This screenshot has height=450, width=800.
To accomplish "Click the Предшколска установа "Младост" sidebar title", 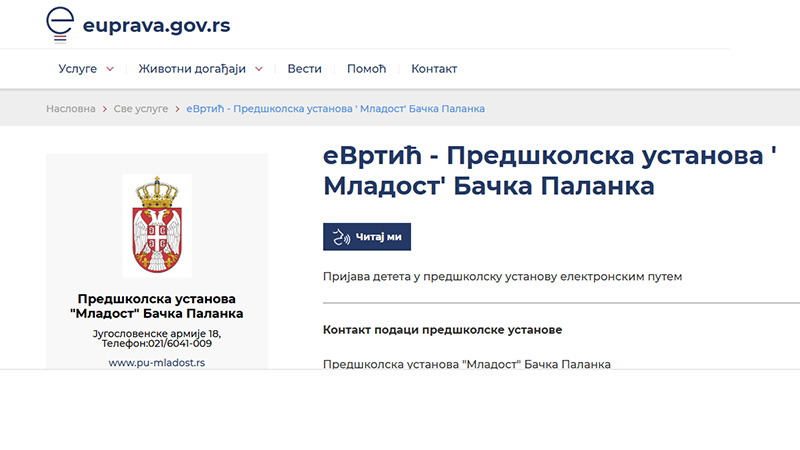I will 157,306.
